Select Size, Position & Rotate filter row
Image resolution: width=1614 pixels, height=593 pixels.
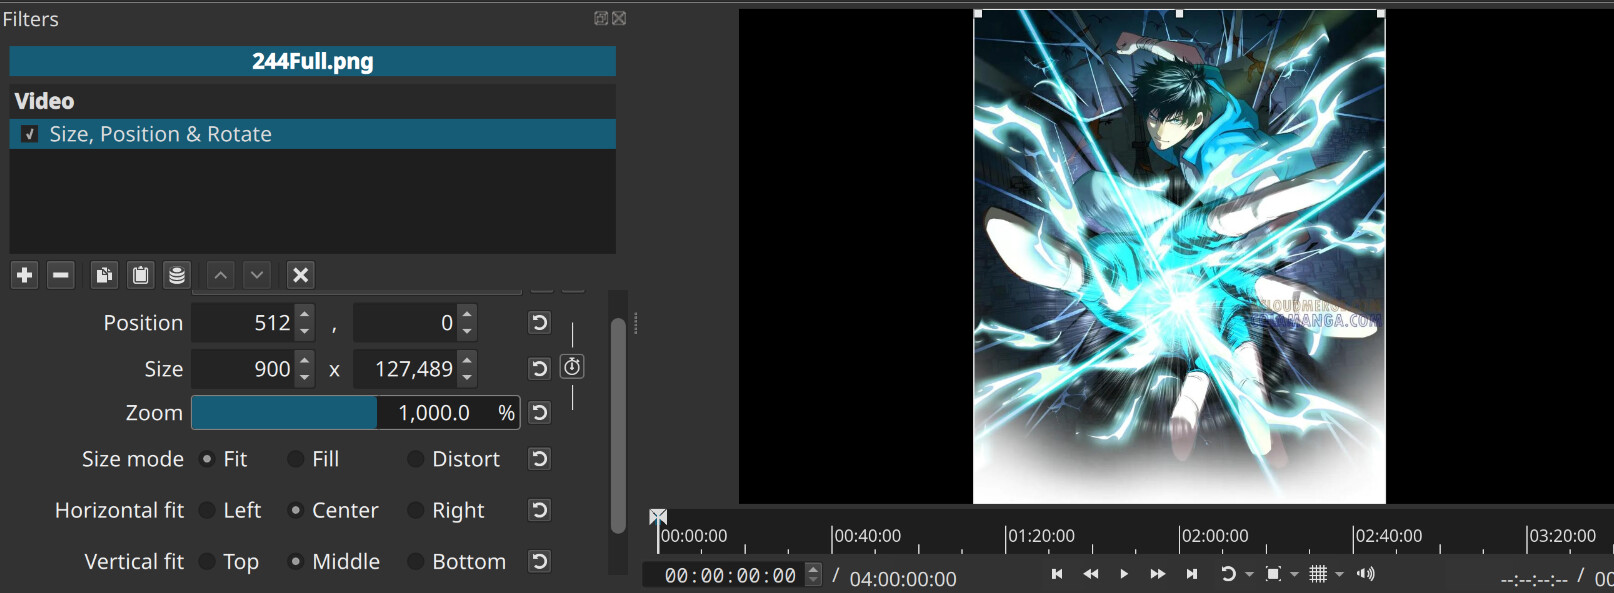click(313, 134)
